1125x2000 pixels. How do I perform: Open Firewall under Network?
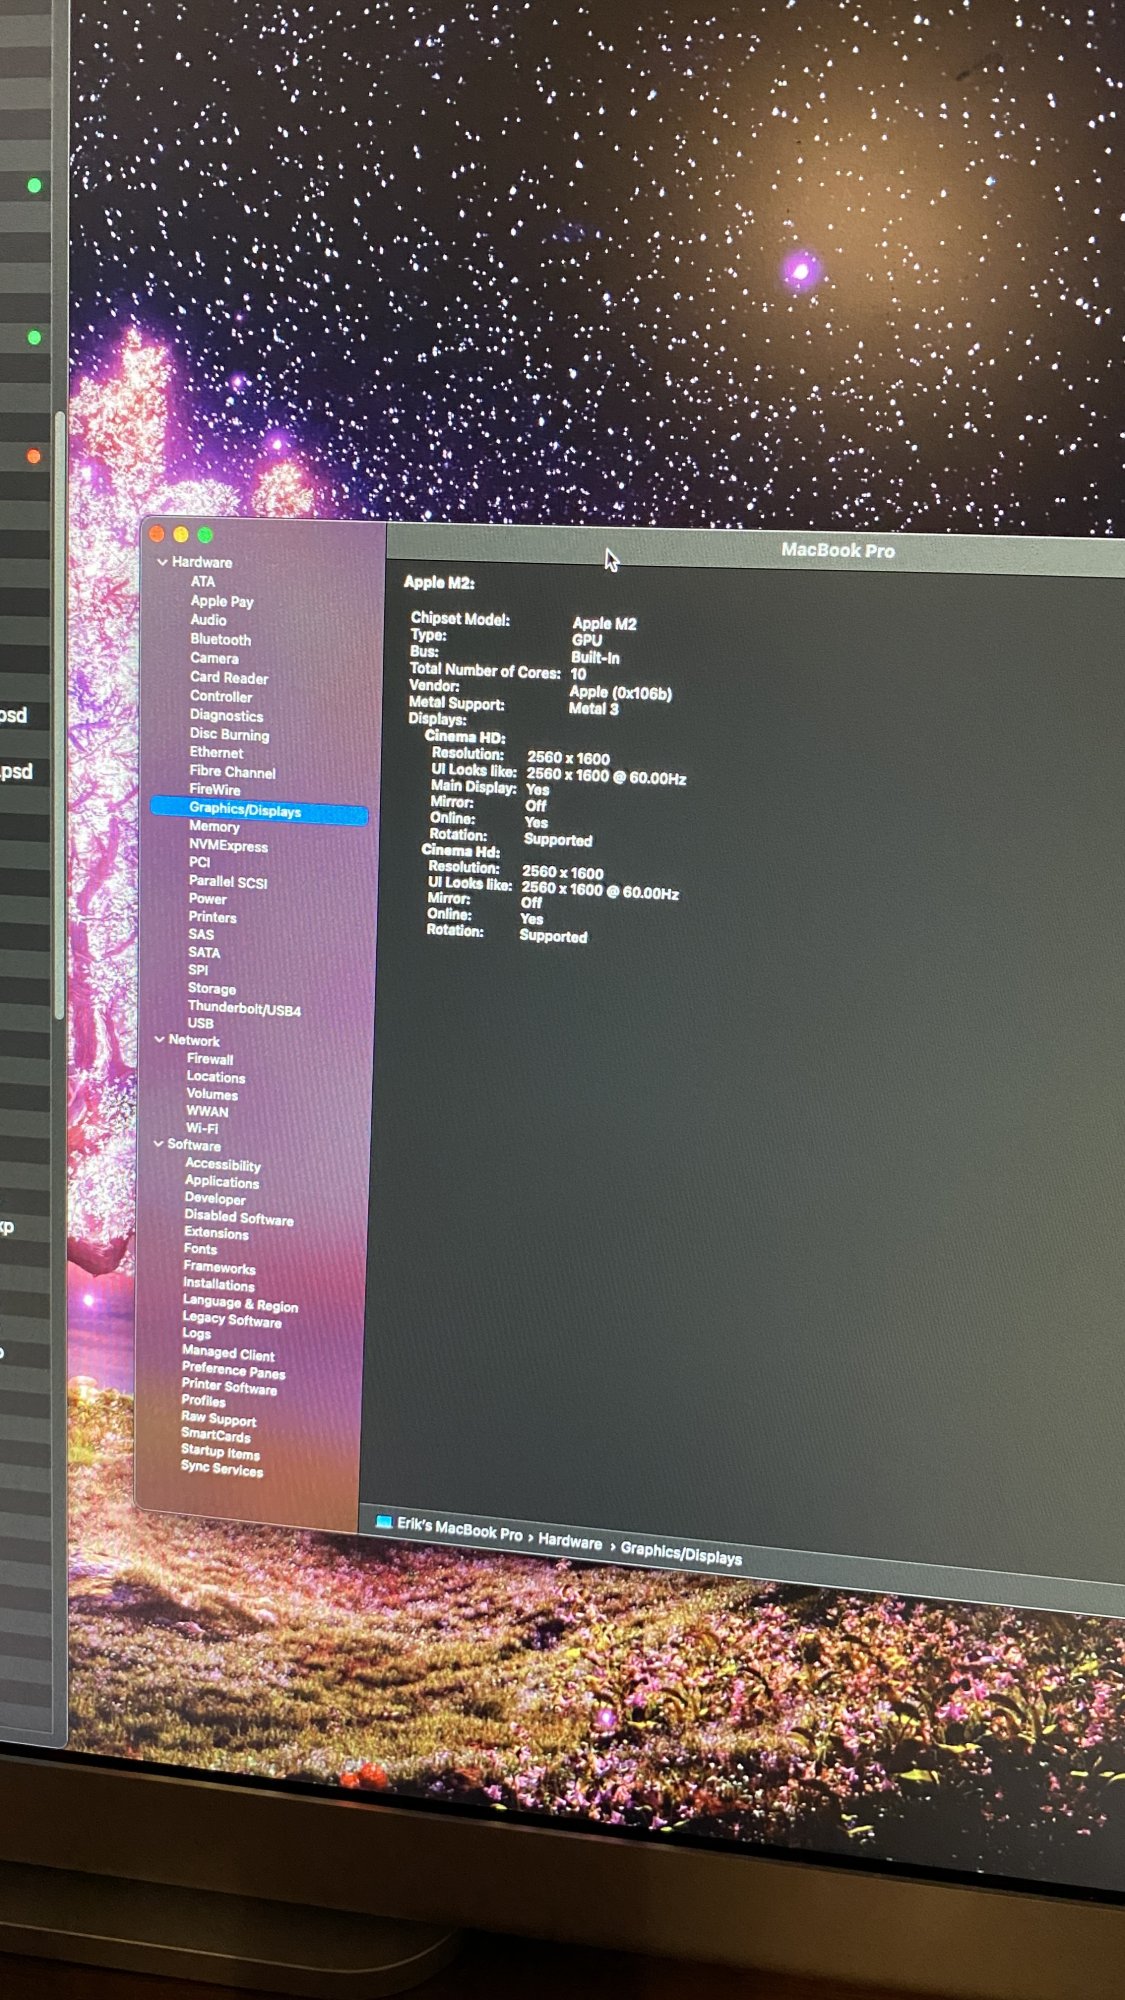(209, 1059)
